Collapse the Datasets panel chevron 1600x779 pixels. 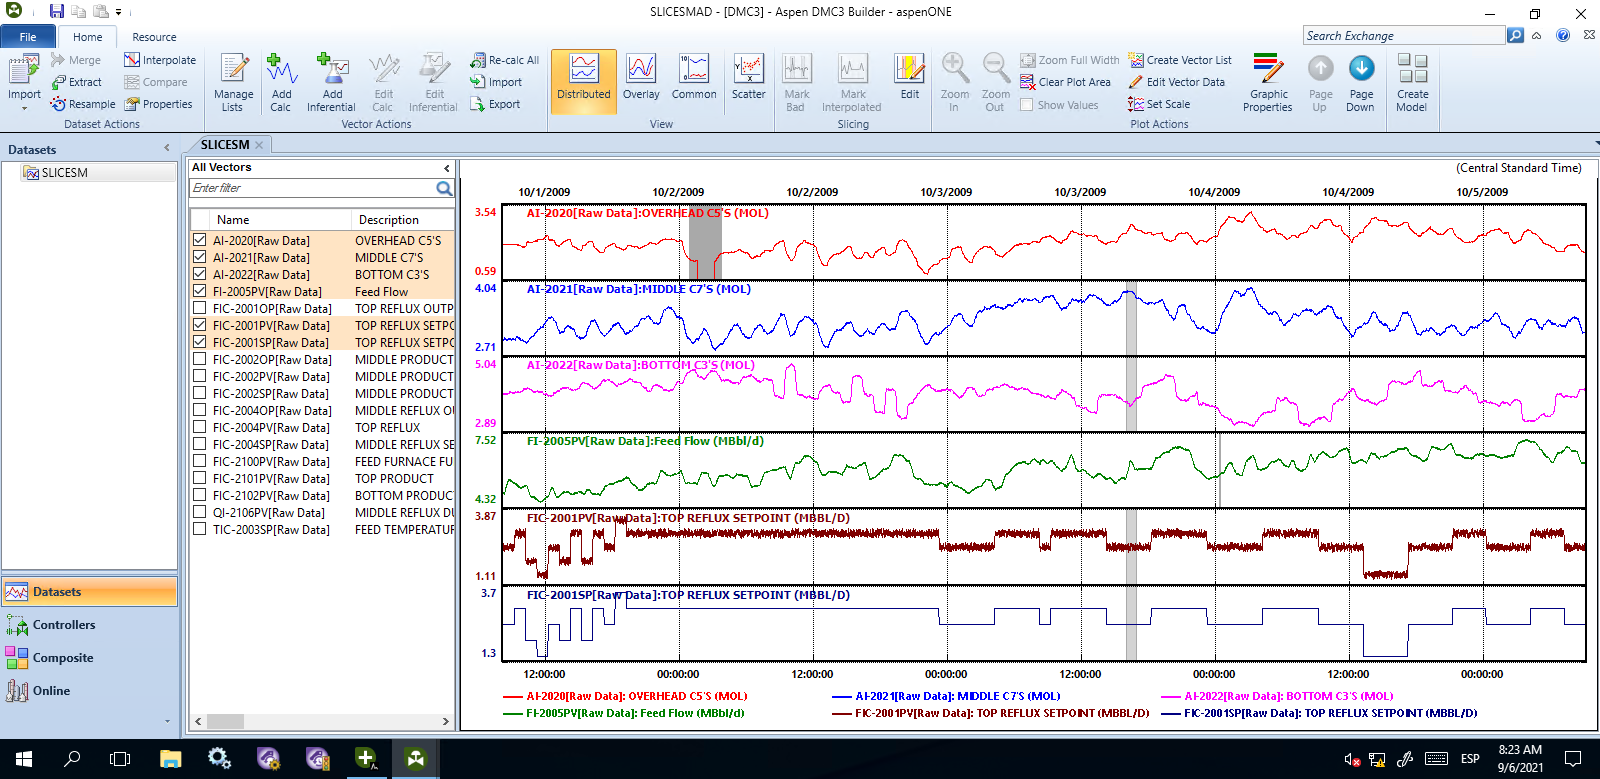167,148
